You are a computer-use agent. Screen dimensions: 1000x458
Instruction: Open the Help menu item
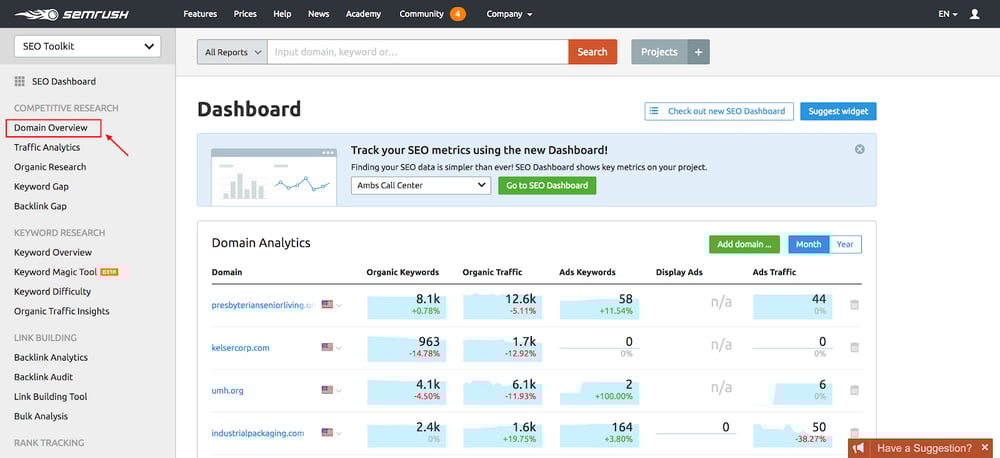(282, 14)
